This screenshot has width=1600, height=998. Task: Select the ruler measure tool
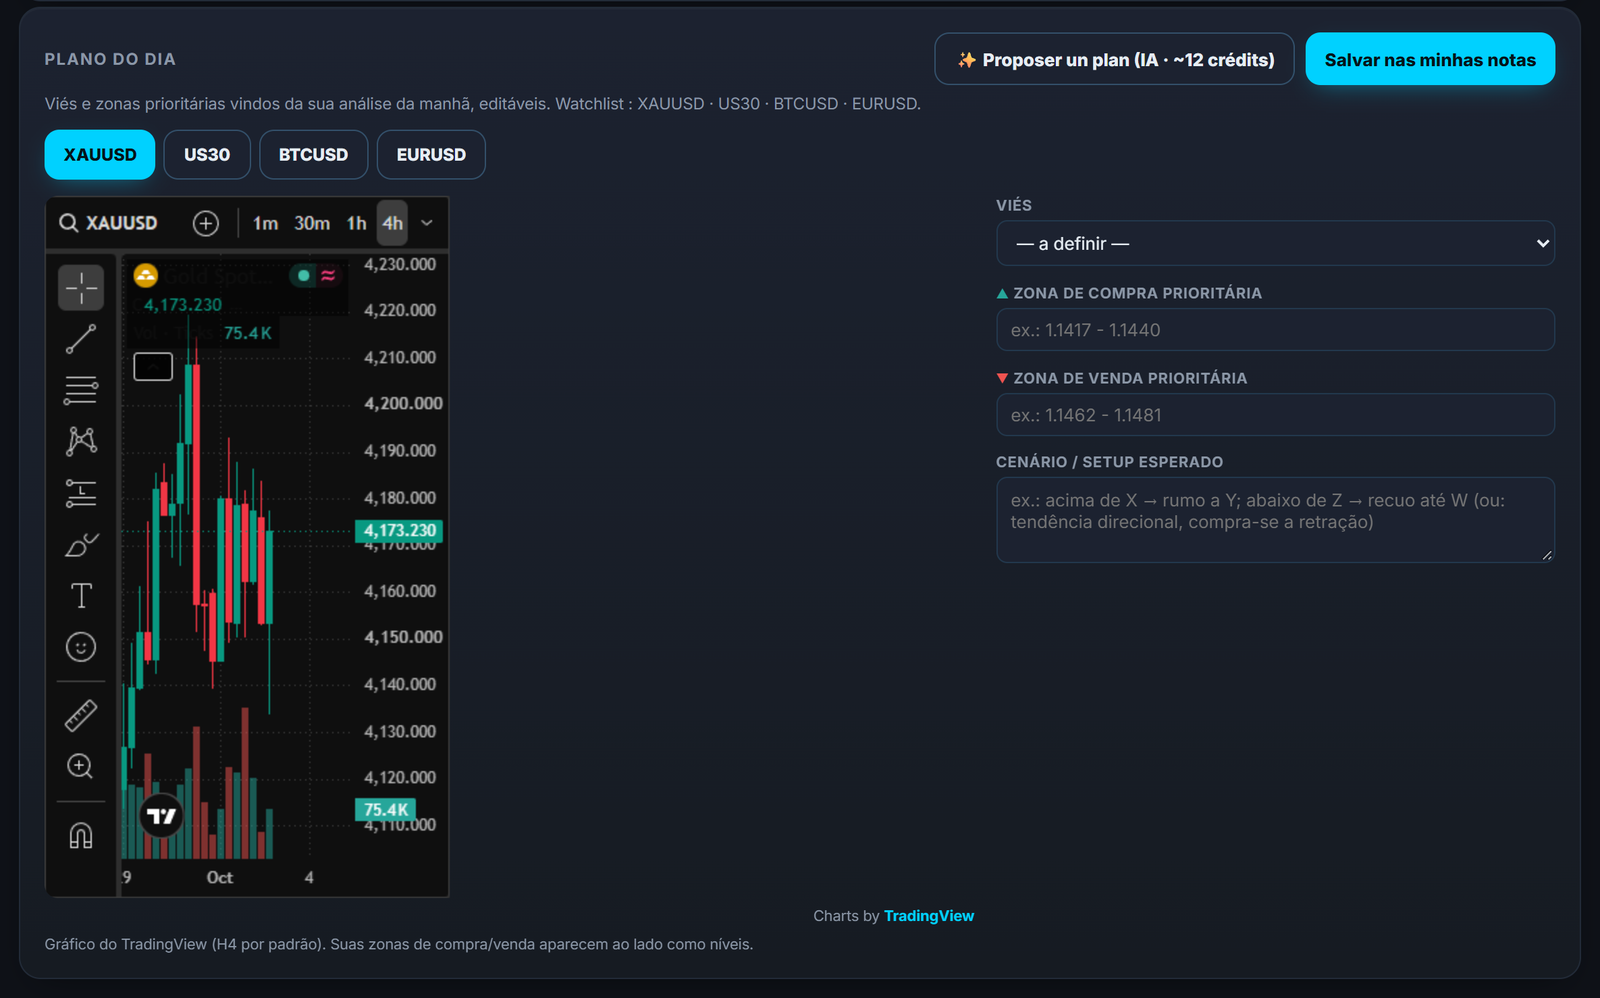click(81, 715)
